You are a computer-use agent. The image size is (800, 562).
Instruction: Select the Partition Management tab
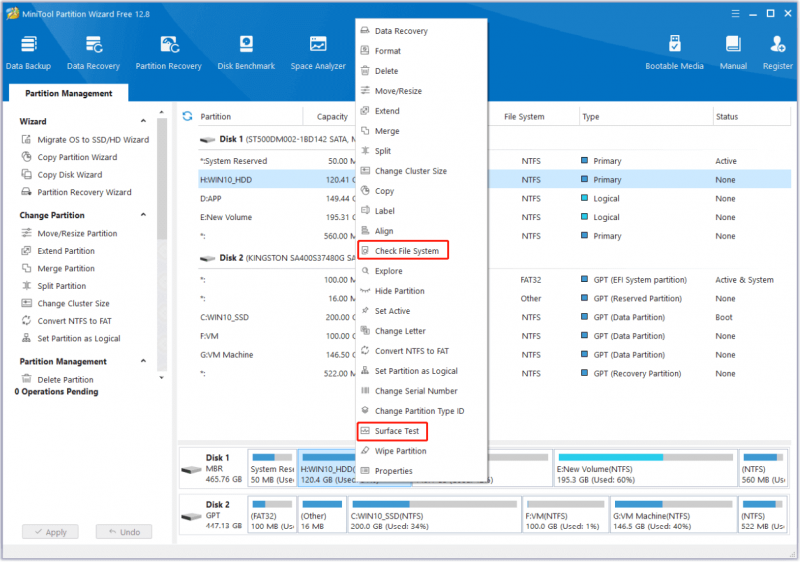coord(69,93)
